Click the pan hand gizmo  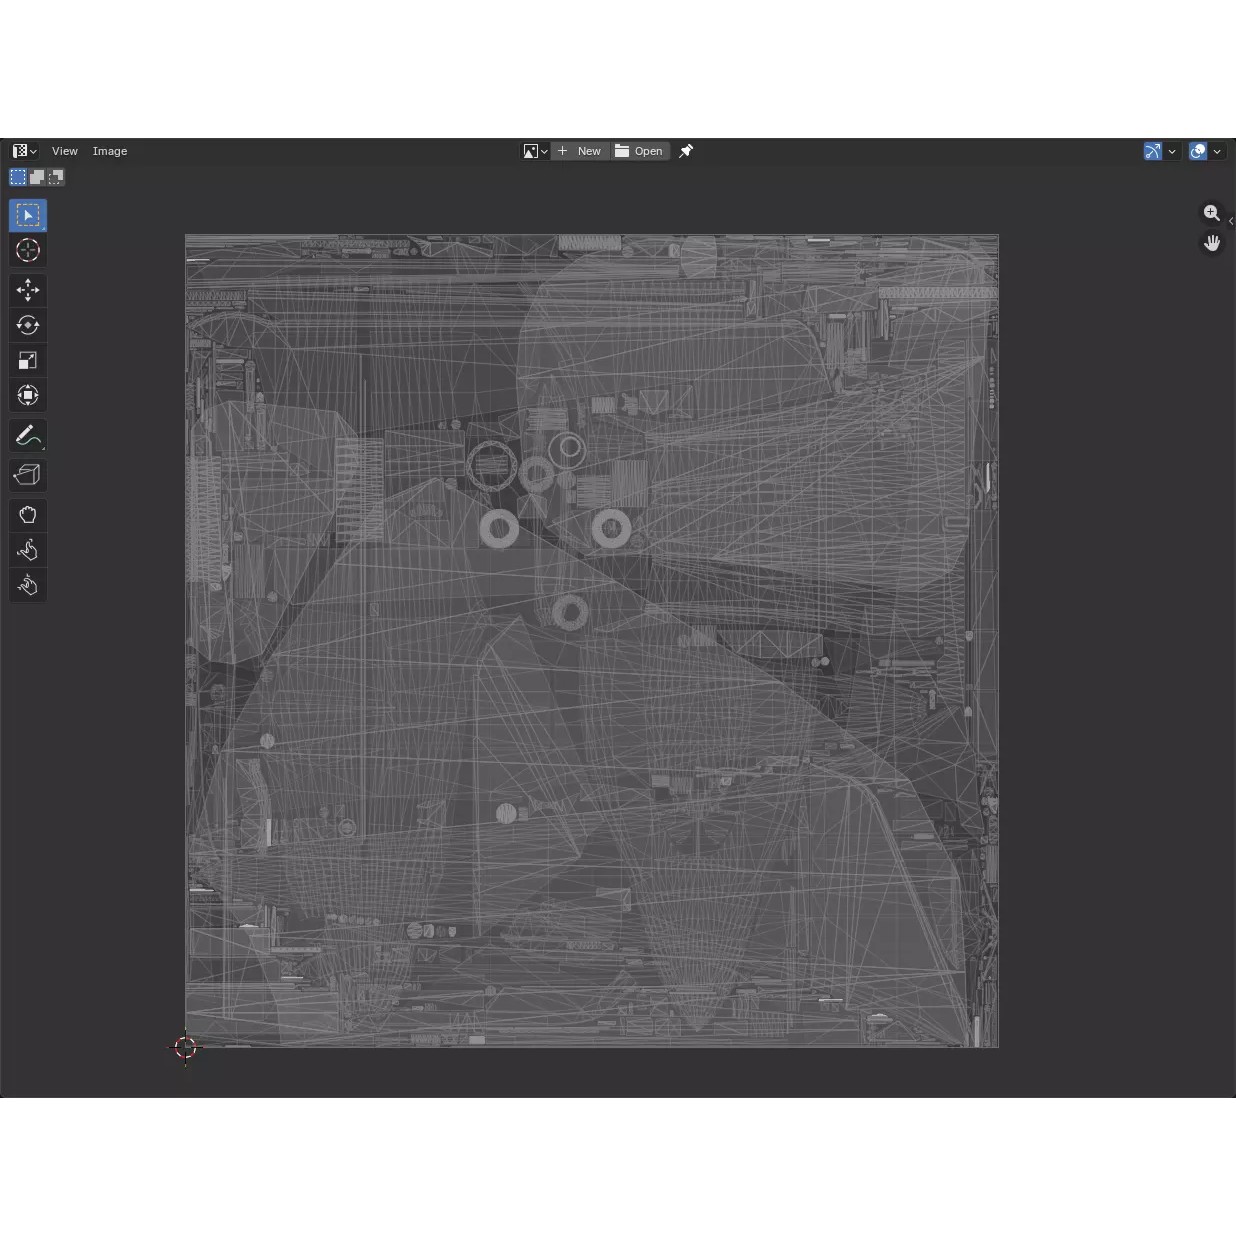pyautogui.click(x=1212, y=243)
